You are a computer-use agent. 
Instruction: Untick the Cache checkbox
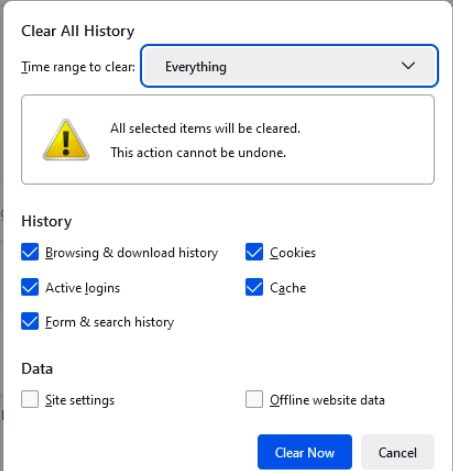(x=254, y=287)
